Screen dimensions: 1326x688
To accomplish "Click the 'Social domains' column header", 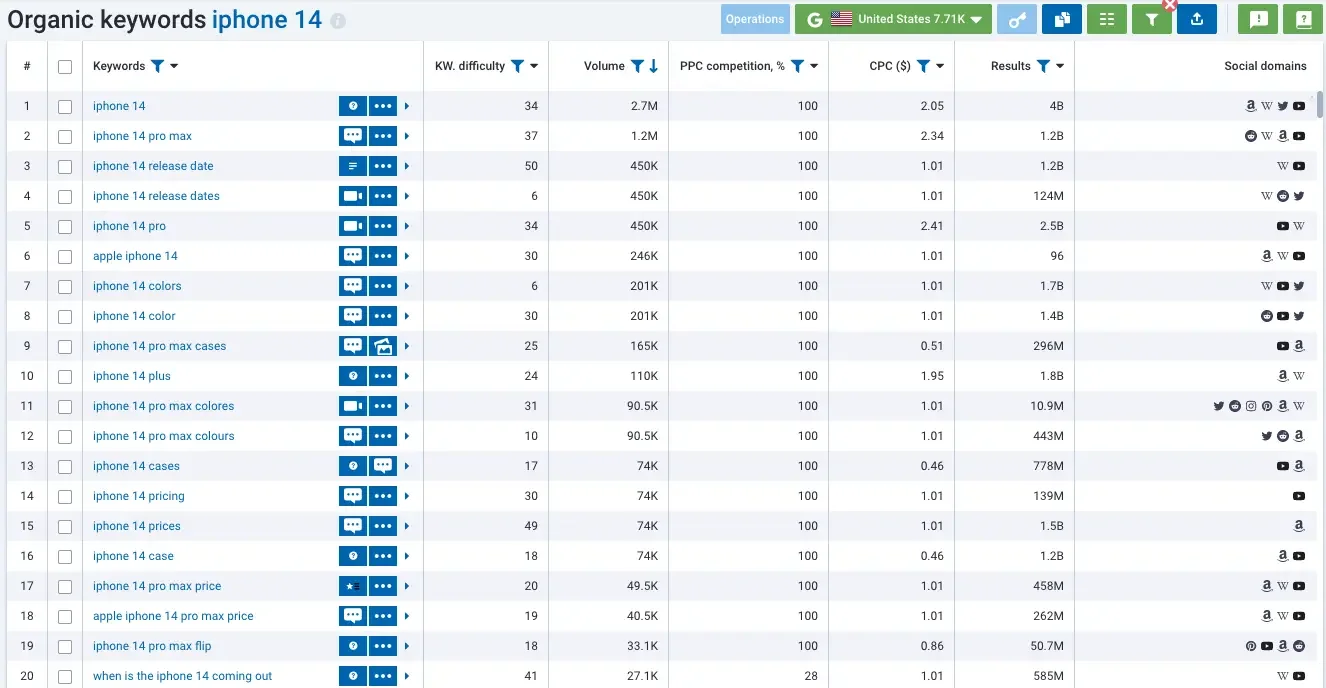I will [x=1265, y=66].
